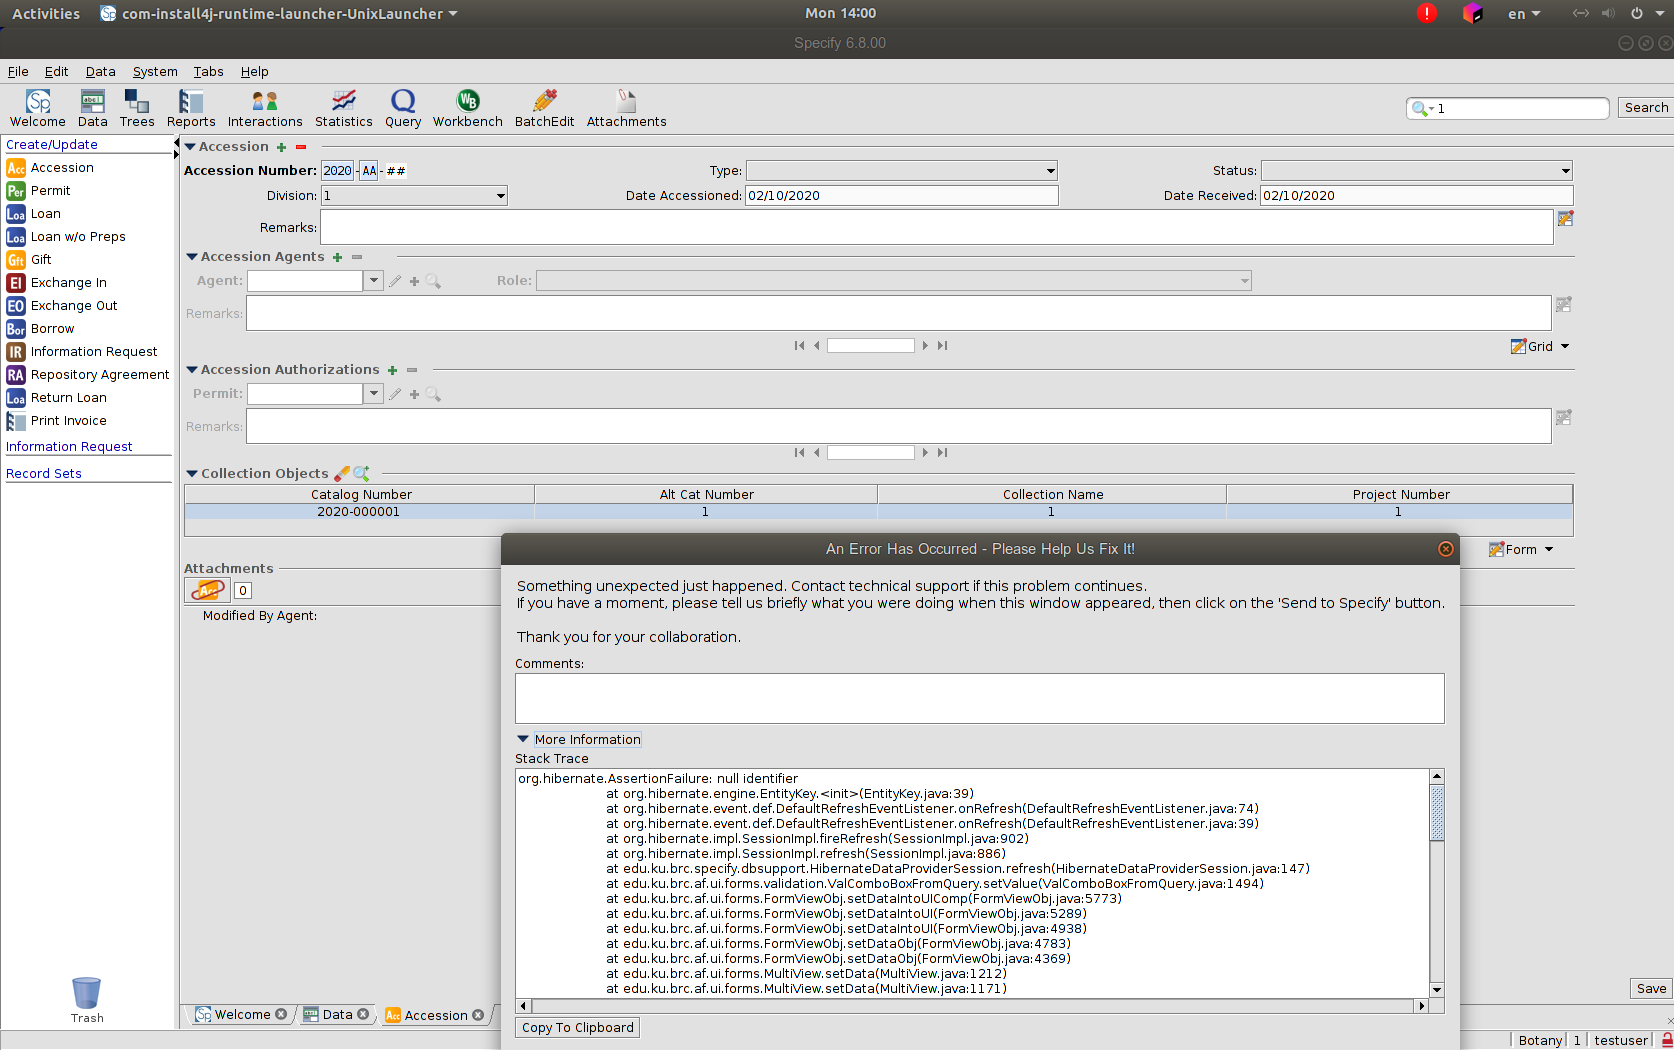Open the Trees tool
This screenshot has height=1050, width=1674.
136,107
